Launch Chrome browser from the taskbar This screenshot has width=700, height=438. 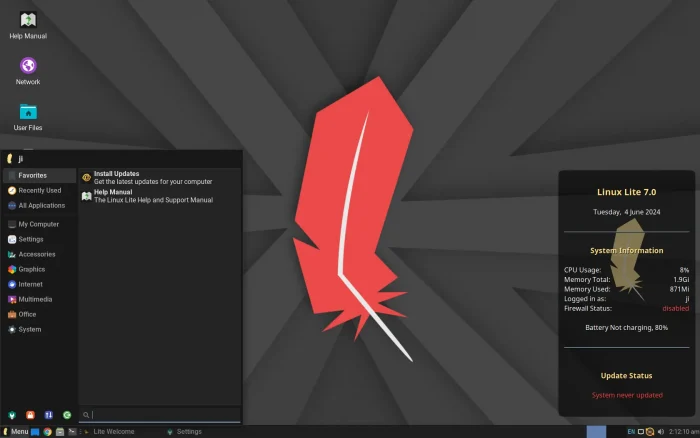point(47,431)
